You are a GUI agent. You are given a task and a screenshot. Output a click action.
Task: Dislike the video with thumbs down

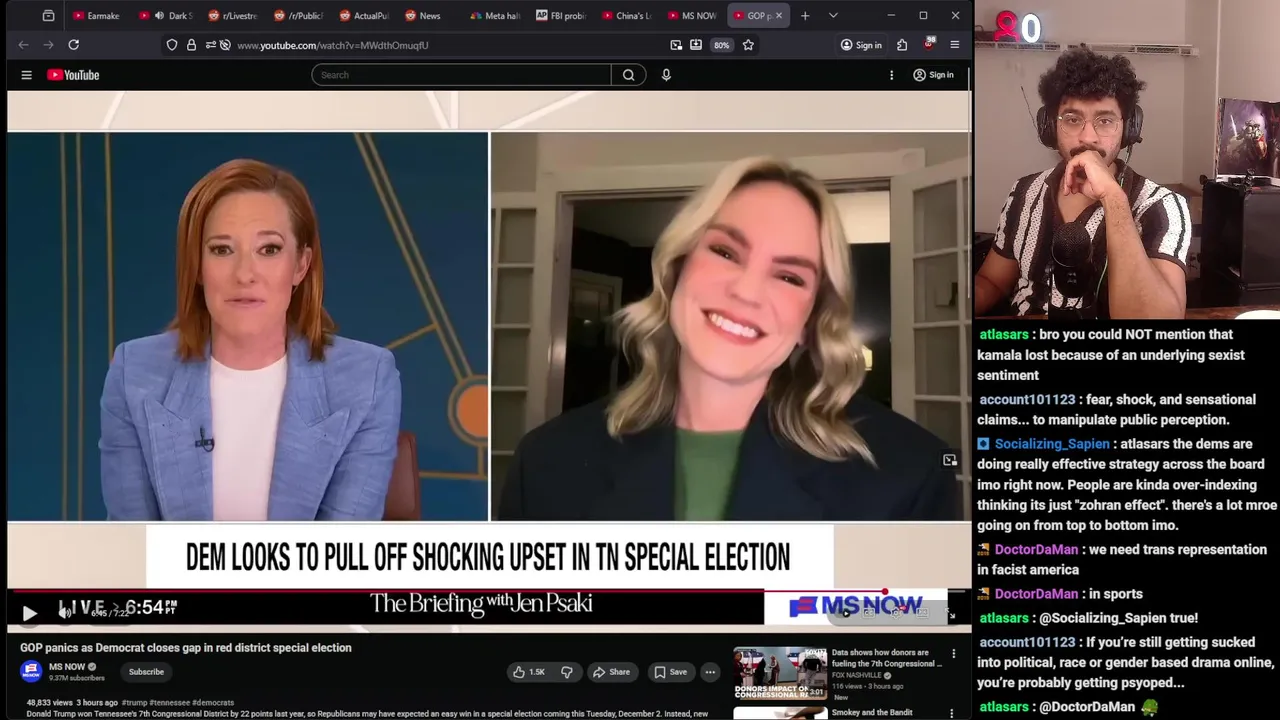[566, 672]
